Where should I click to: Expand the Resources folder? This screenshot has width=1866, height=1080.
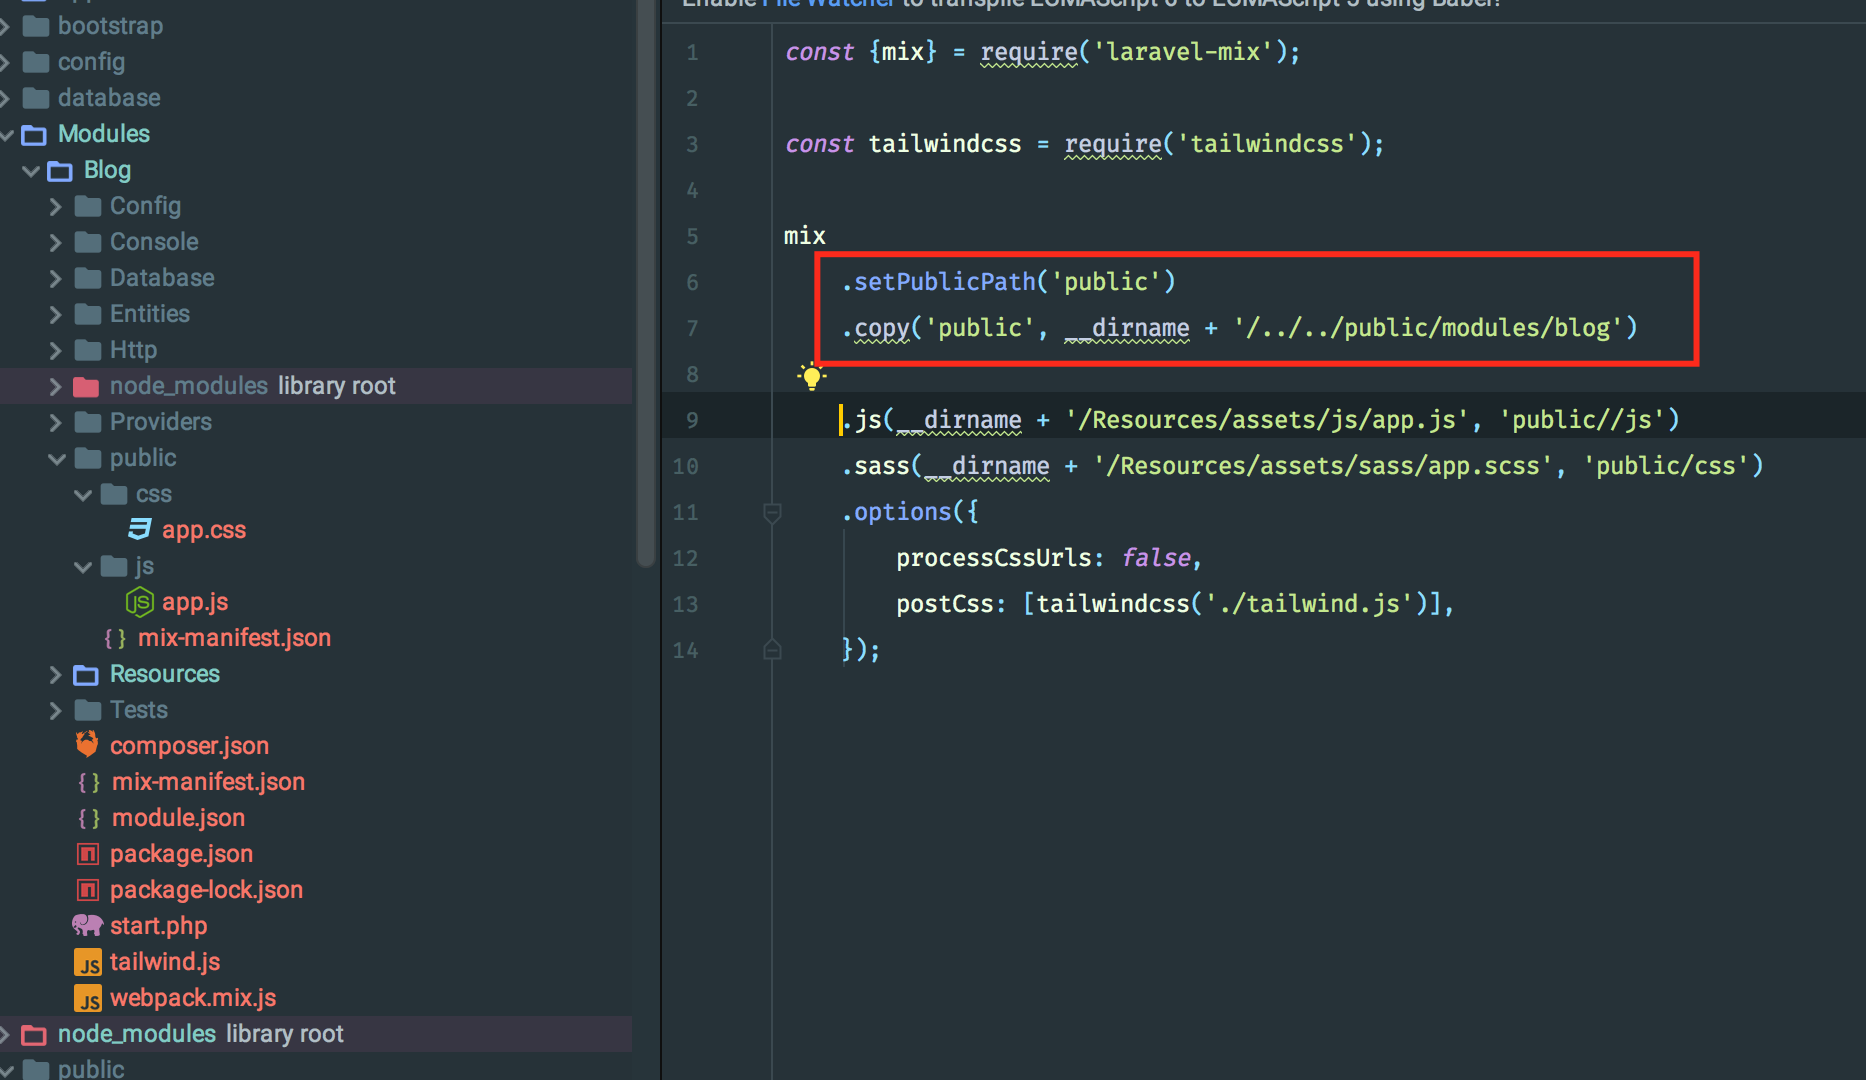(56, 674)
